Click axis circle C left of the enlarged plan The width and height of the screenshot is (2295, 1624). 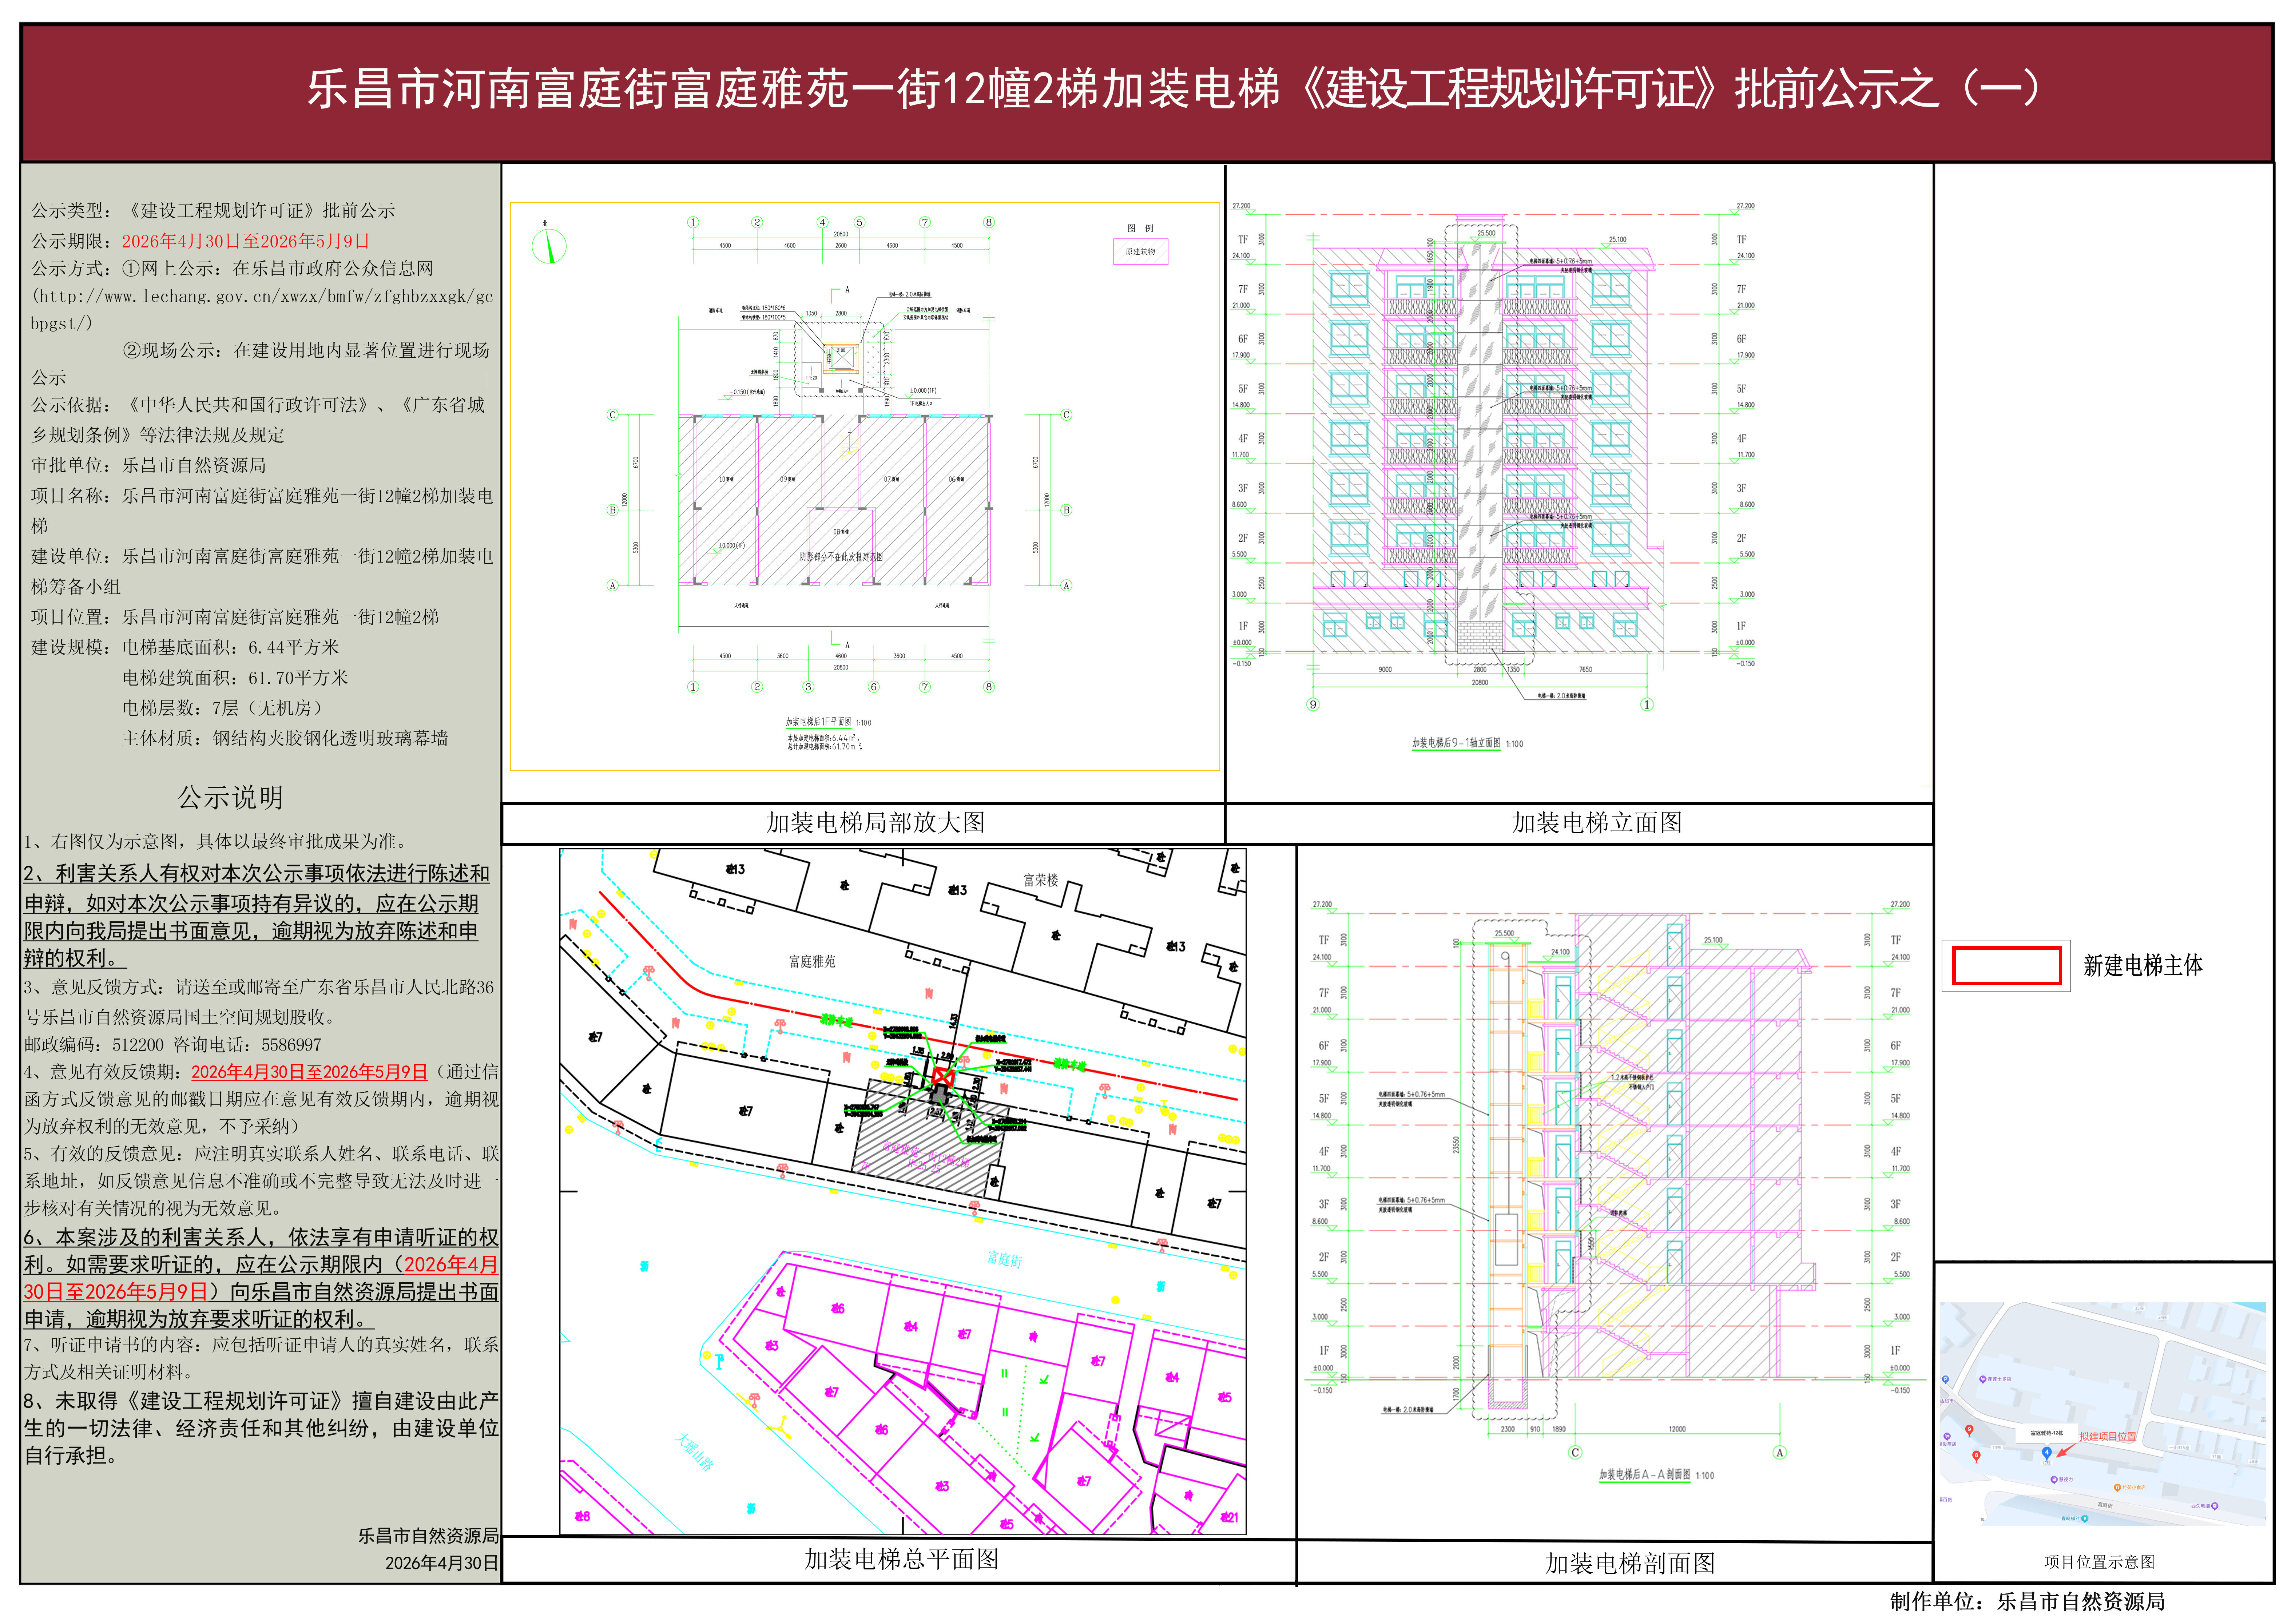[613, 415]
